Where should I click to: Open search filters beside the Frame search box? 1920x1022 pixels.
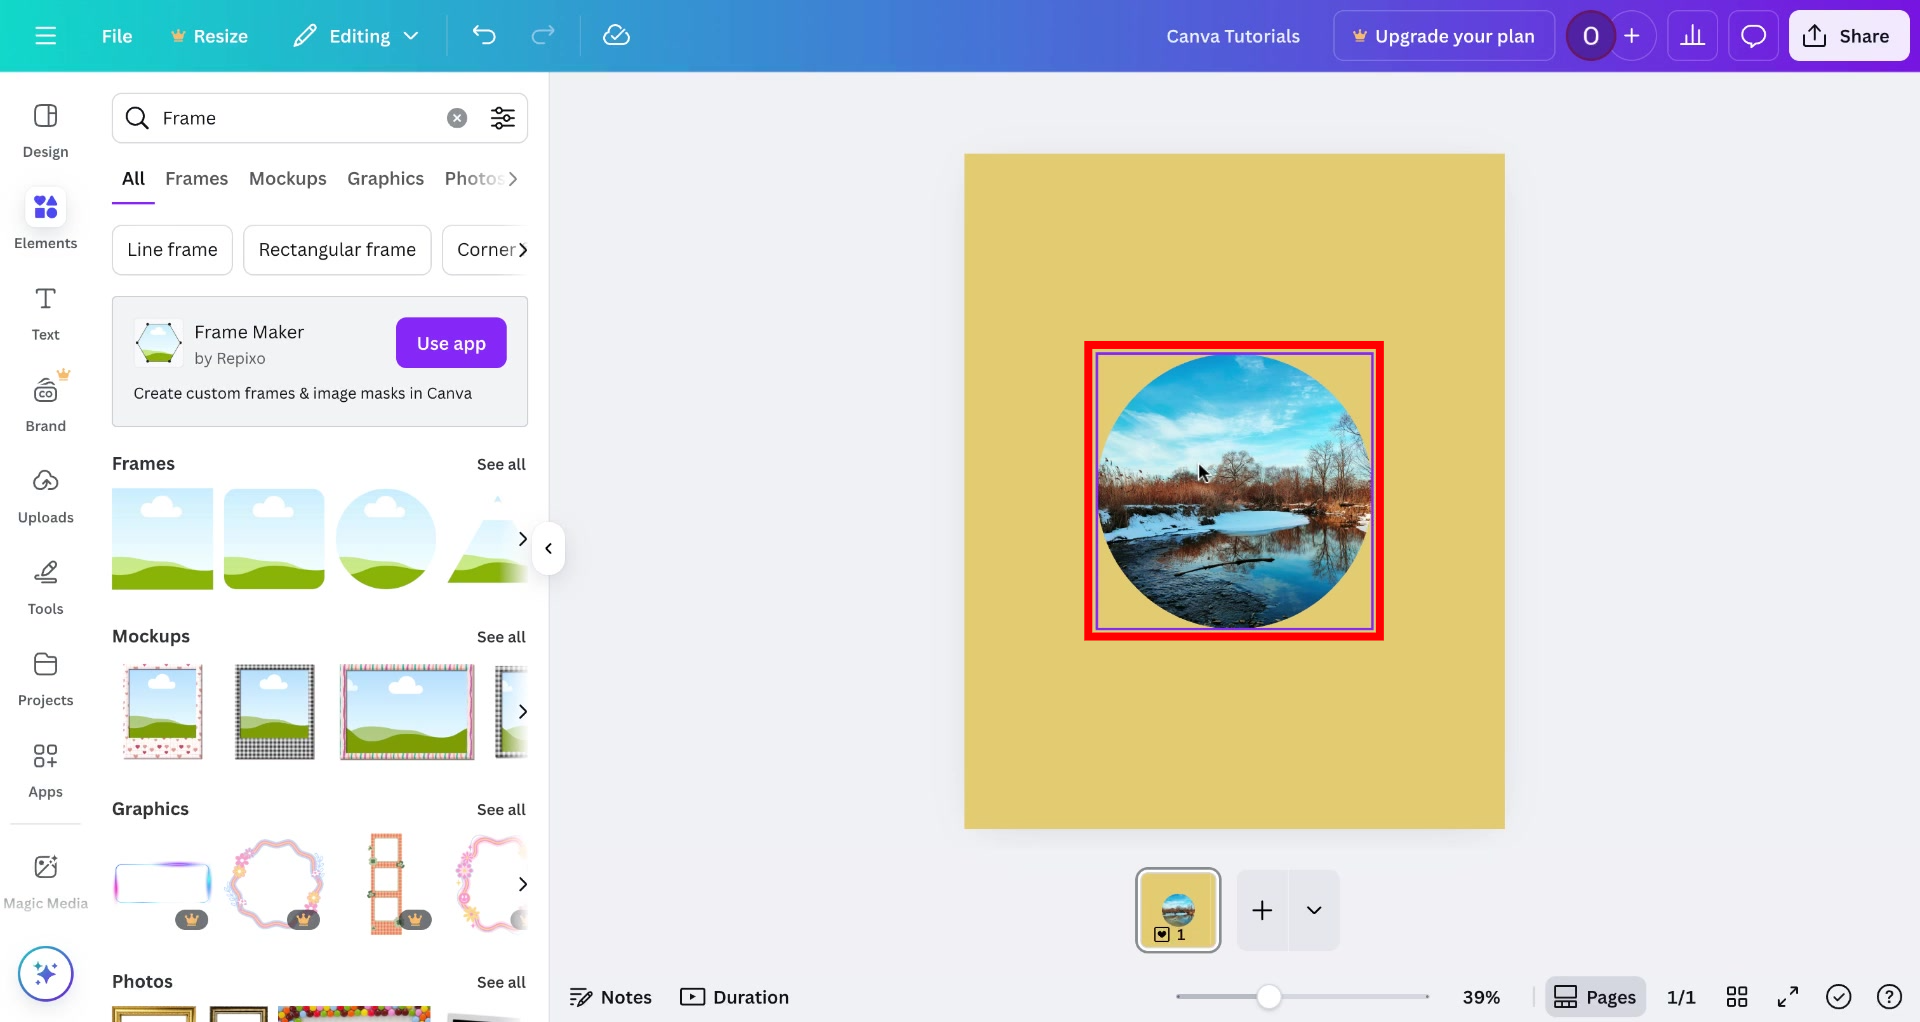tap(503, 117)
